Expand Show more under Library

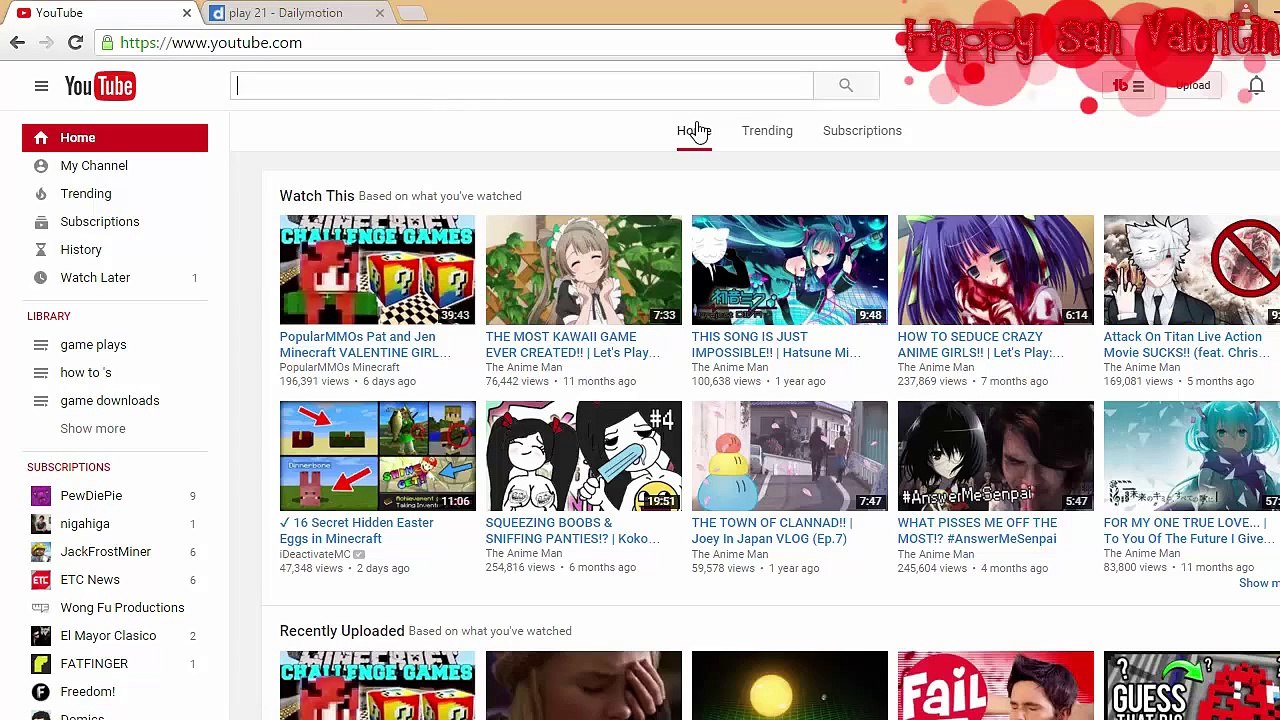[x=93, y=428]
